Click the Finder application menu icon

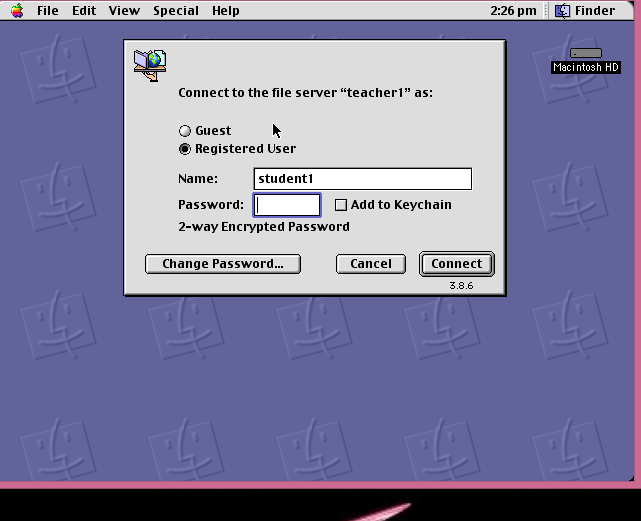click(x=563, y=11)
